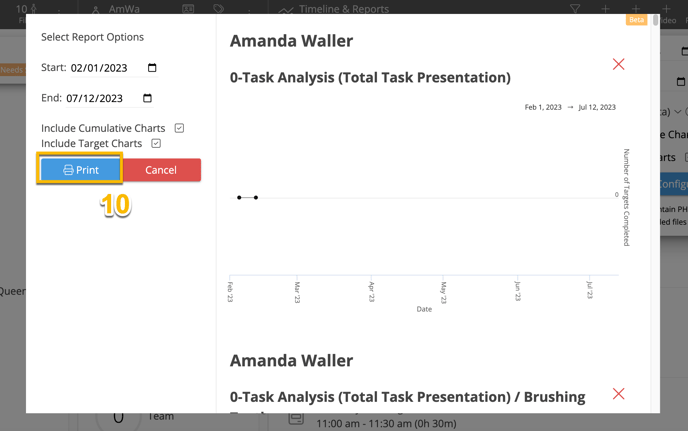The width and height of the screenshot is (688, 431).
Task: Open the Timeline & Reports tab
Action: [x=343, y=9]
